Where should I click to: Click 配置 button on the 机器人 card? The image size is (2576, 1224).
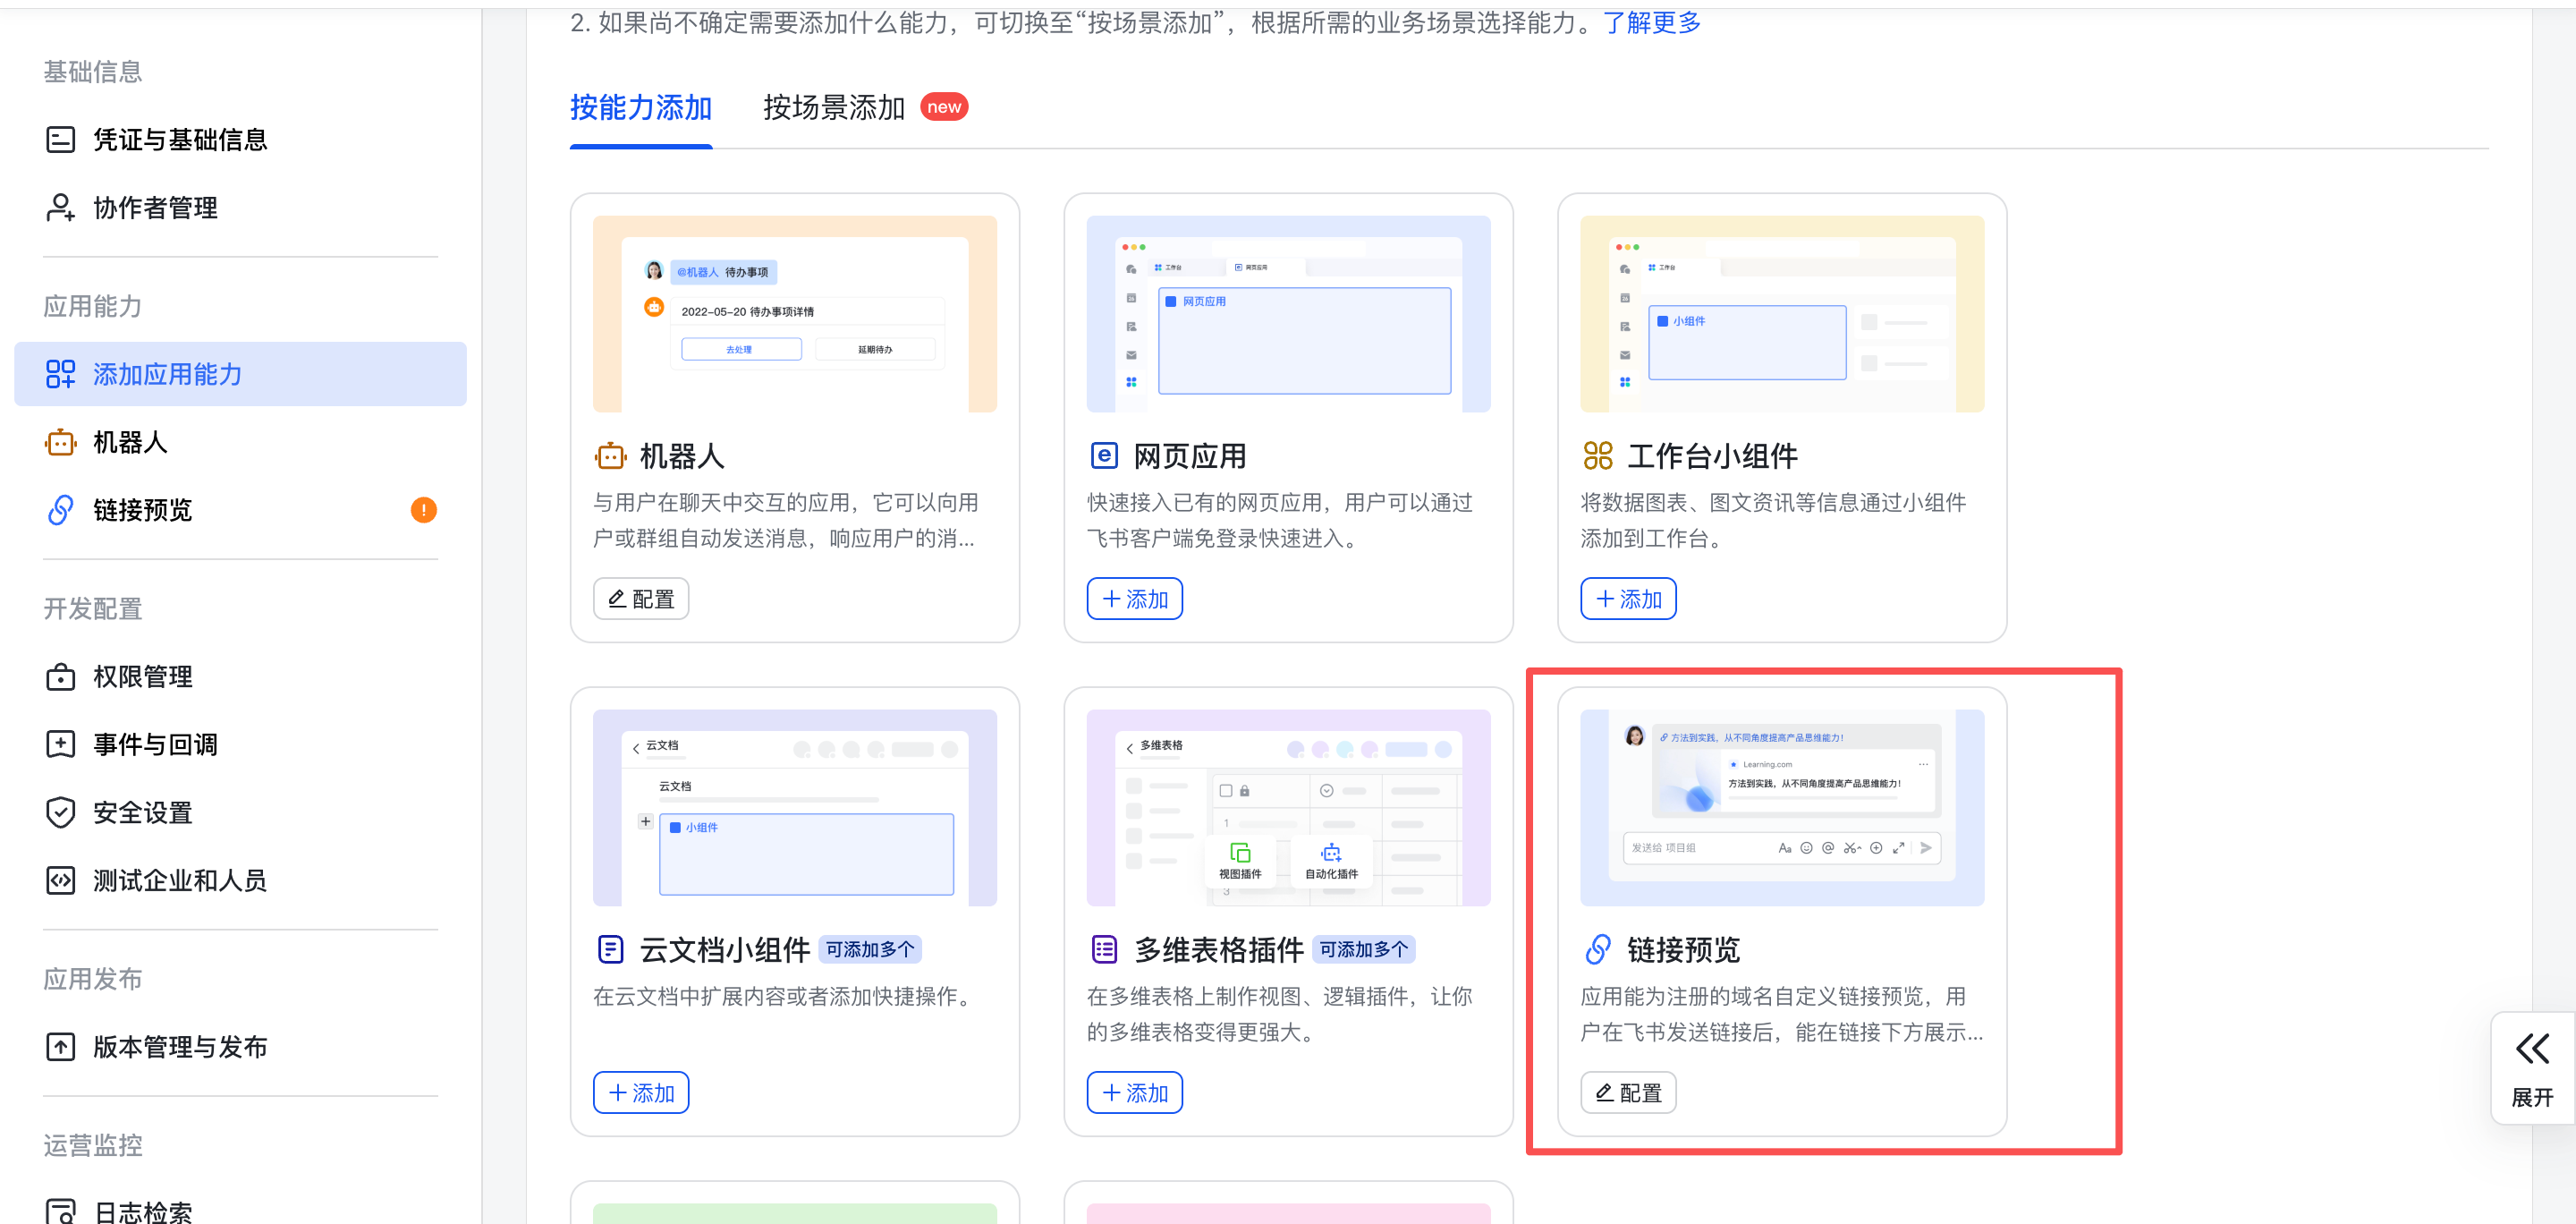click(x=641, y=599)
